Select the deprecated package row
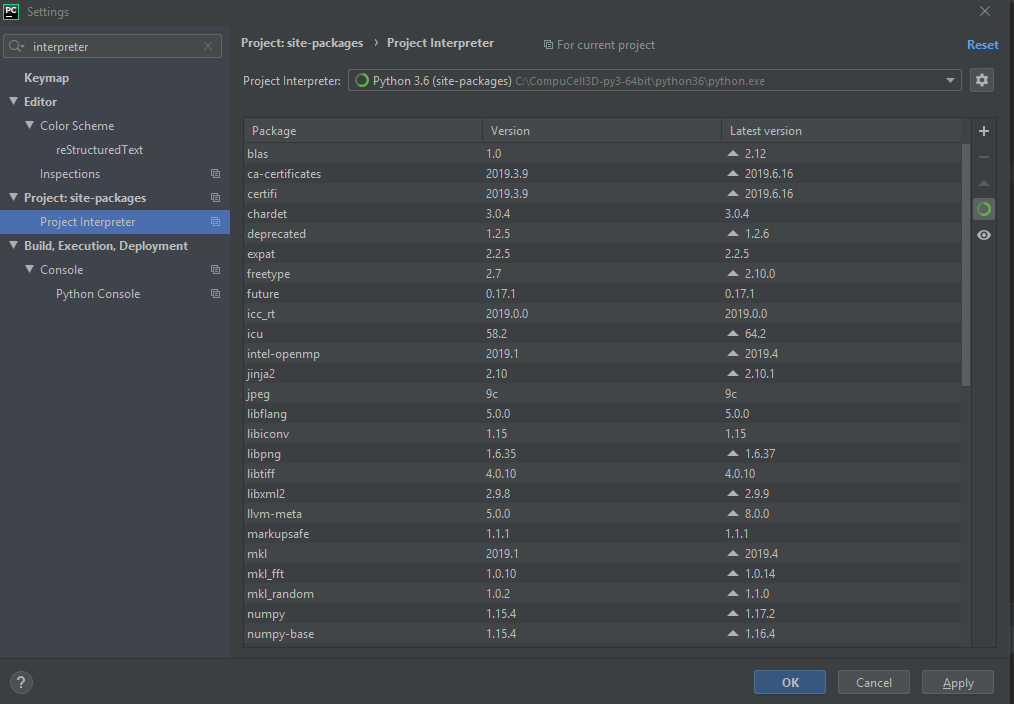The height and width of the screenshot is (704, 1014). click(603, 233)
